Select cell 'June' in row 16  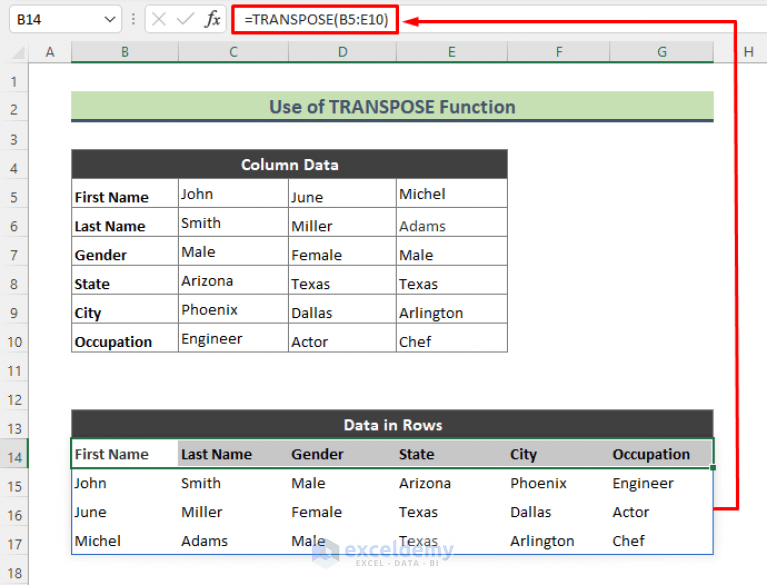(125, 512)
